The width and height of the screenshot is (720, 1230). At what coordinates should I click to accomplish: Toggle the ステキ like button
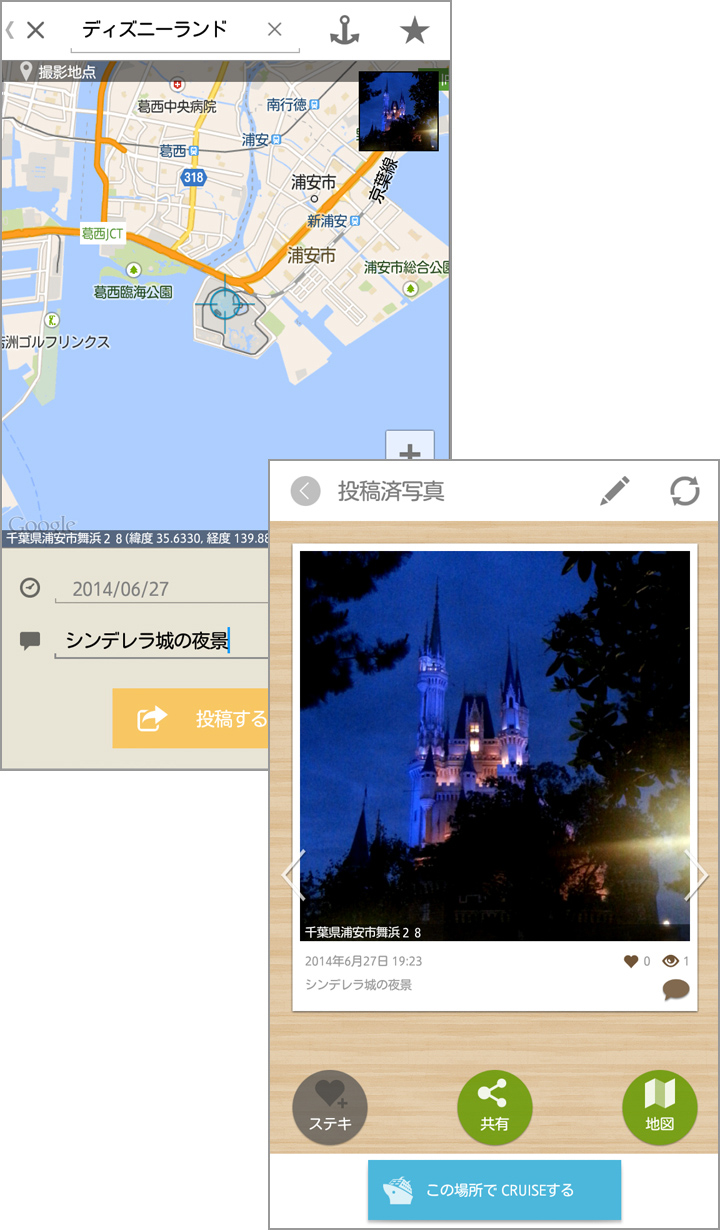330,1107
